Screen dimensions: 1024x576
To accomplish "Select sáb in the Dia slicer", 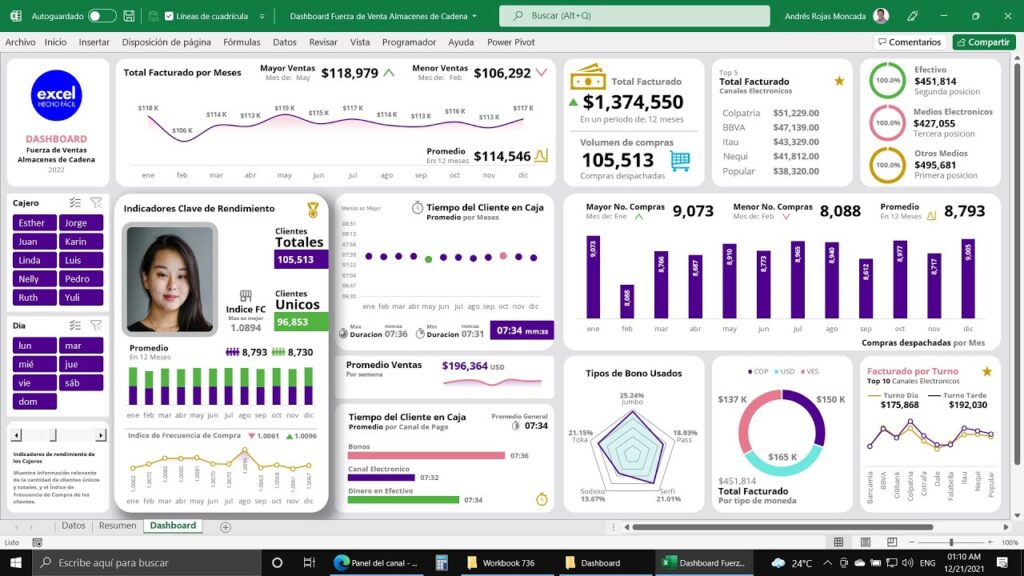I will (x=81, y=383).
